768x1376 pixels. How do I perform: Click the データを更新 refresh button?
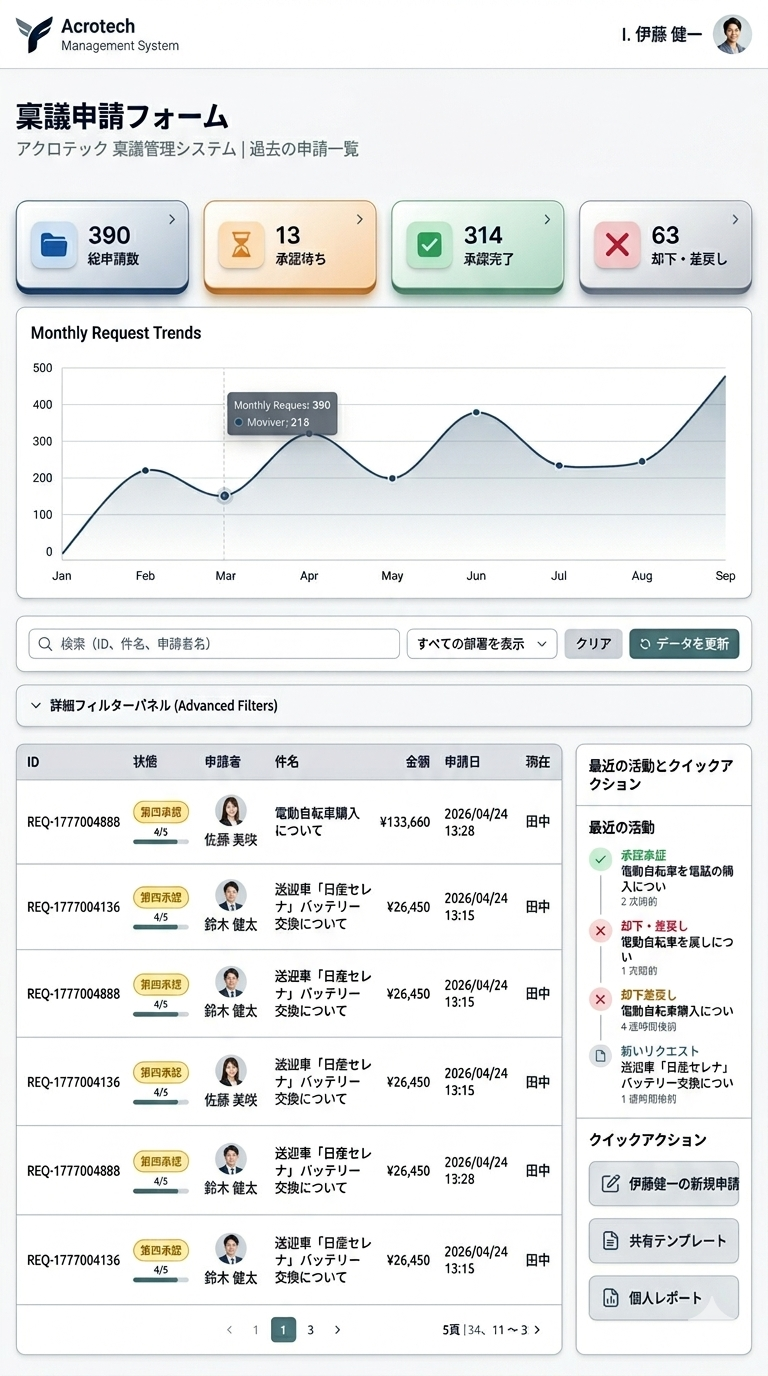pyautogui.click(x=684, y=644)
